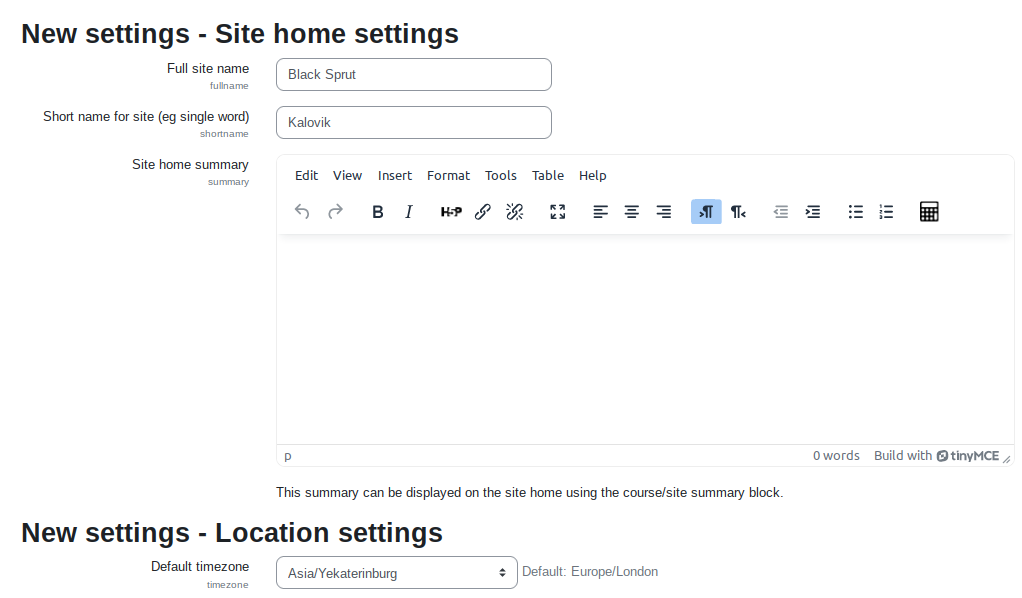Open the Default timezone dropdown
Viewport: 1022px width, 598px height.
(397, 573)
